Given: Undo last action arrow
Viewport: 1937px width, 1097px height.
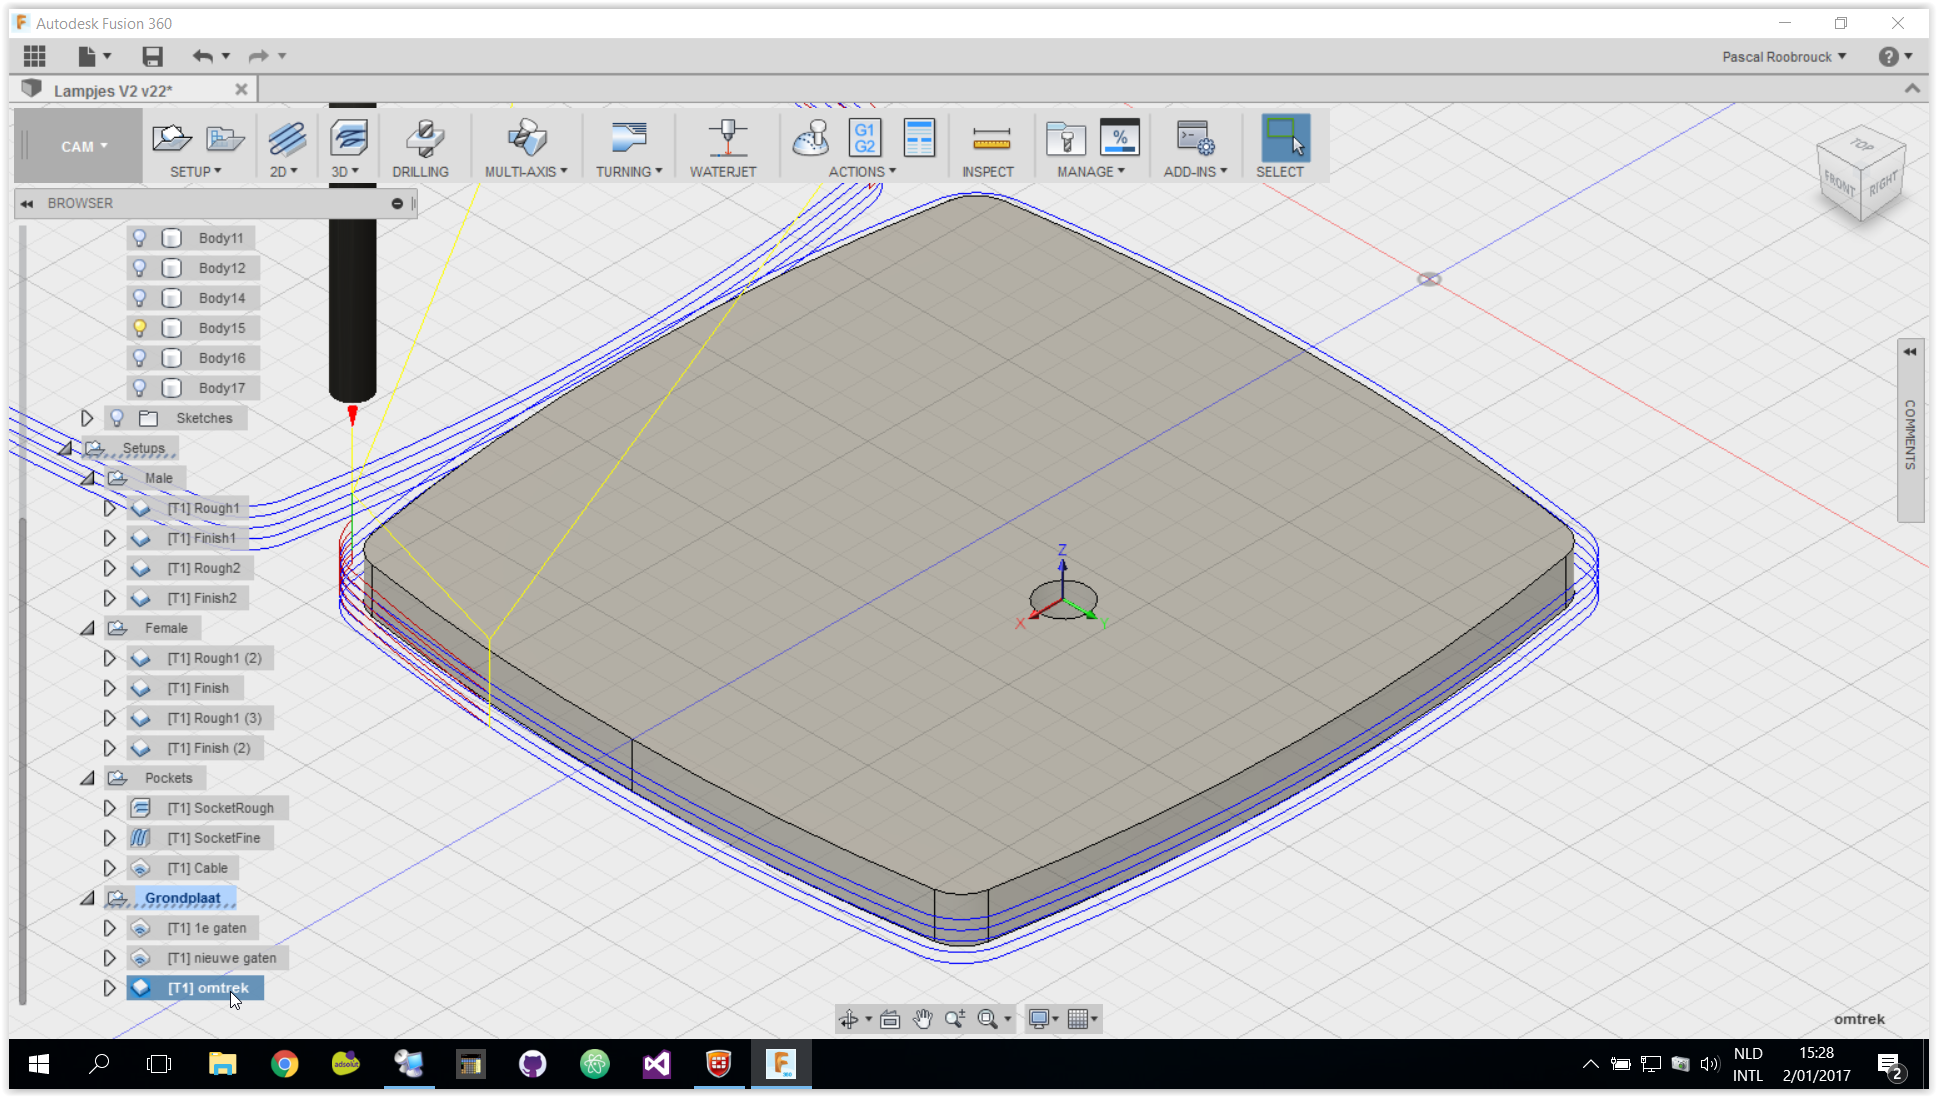Looking at the screenshot, I should point(203,56).
